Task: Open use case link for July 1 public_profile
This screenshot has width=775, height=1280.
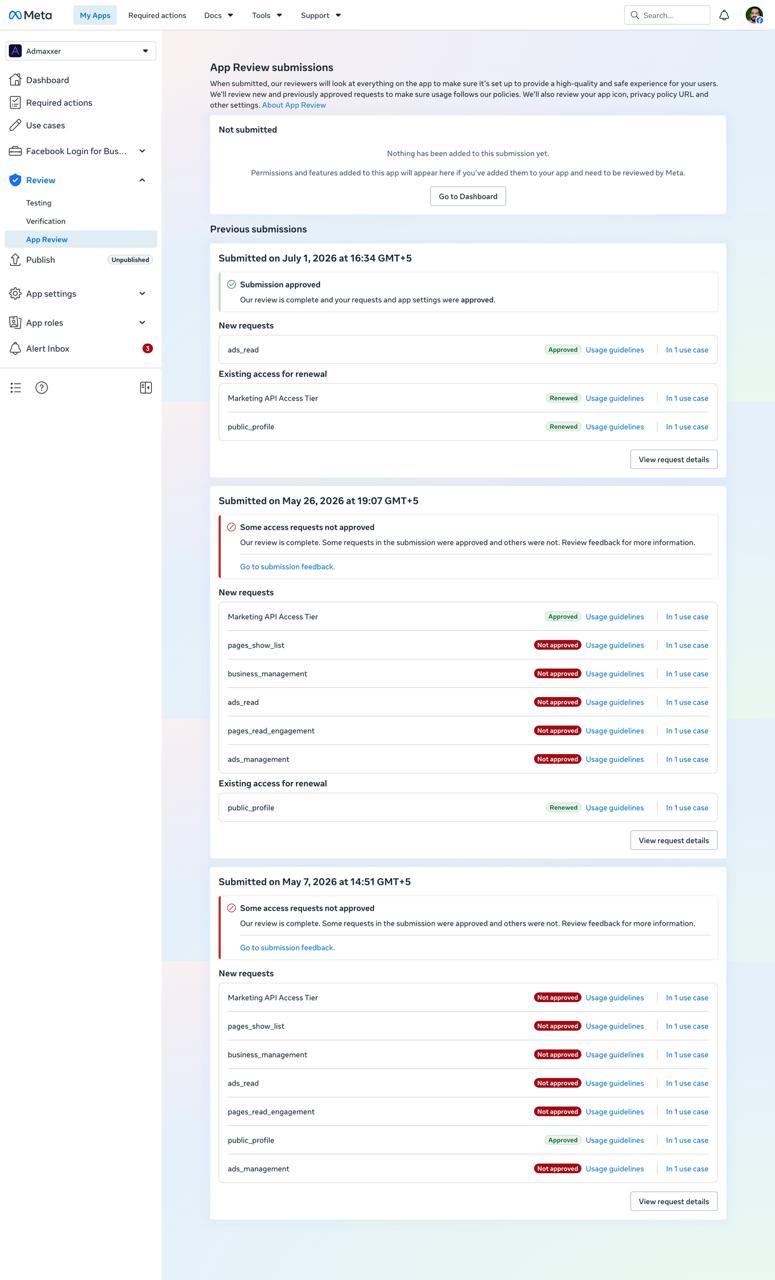Action: (687, 427)
